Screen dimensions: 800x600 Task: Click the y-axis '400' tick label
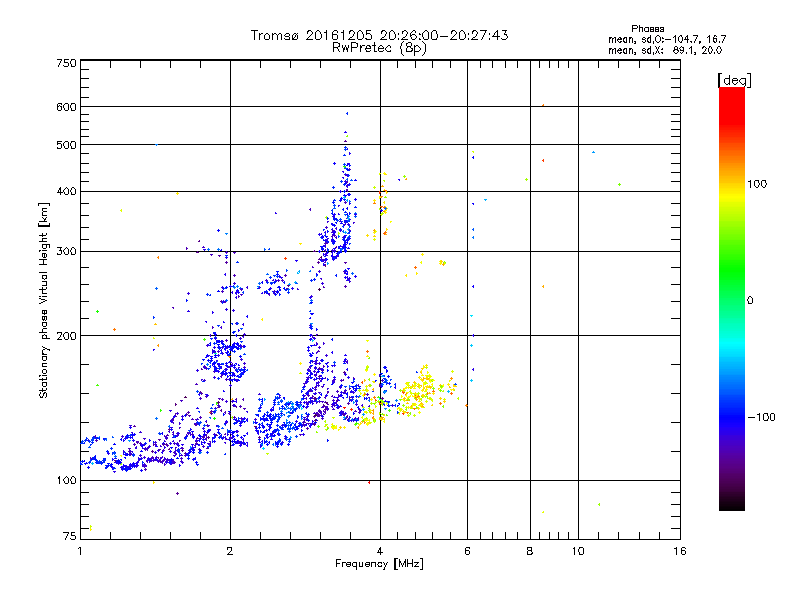click(66, 191)
